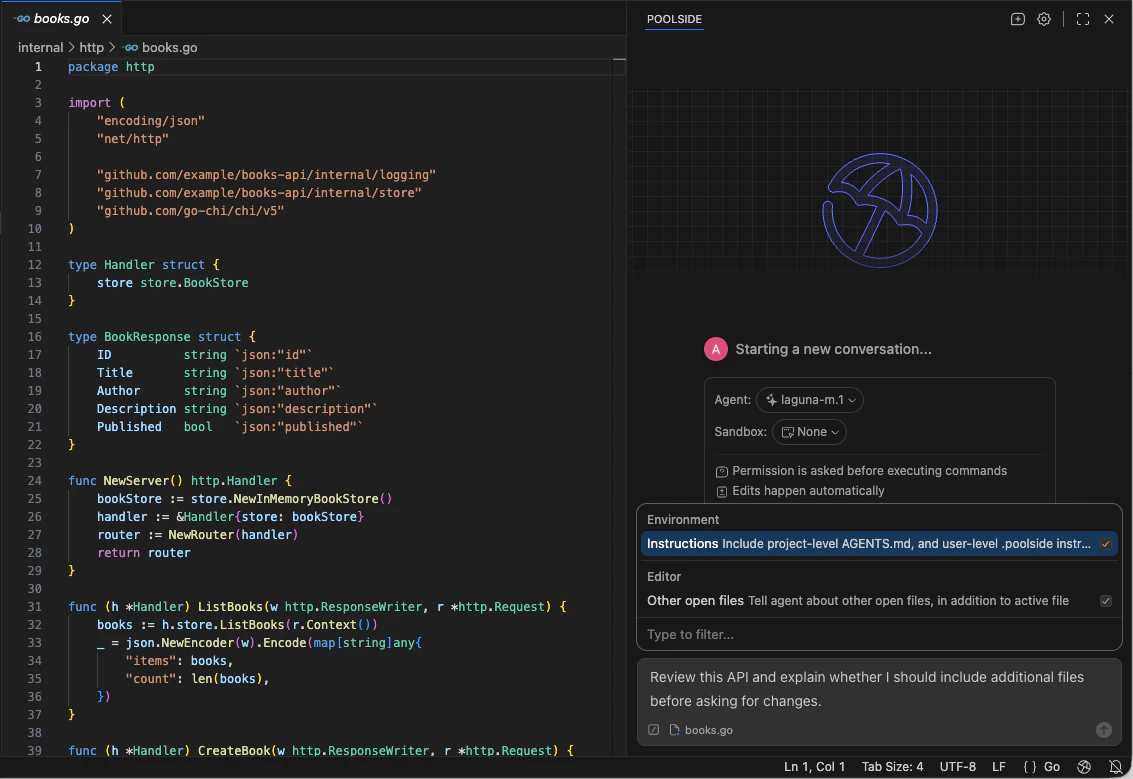This screenshot has width=1133, height=779.
Task: Click the Go file icon in breadcrumb
Action: tap(131, 48)
